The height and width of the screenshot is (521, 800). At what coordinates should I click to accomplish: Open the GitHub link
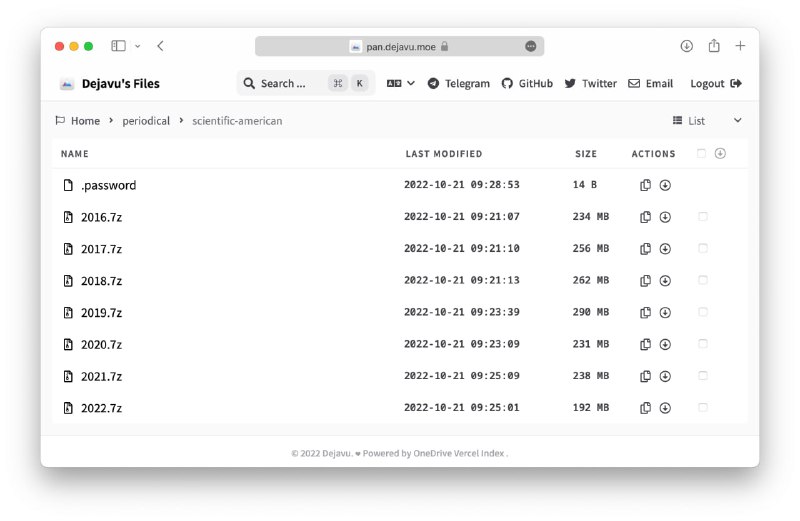(x=527, y=83)
